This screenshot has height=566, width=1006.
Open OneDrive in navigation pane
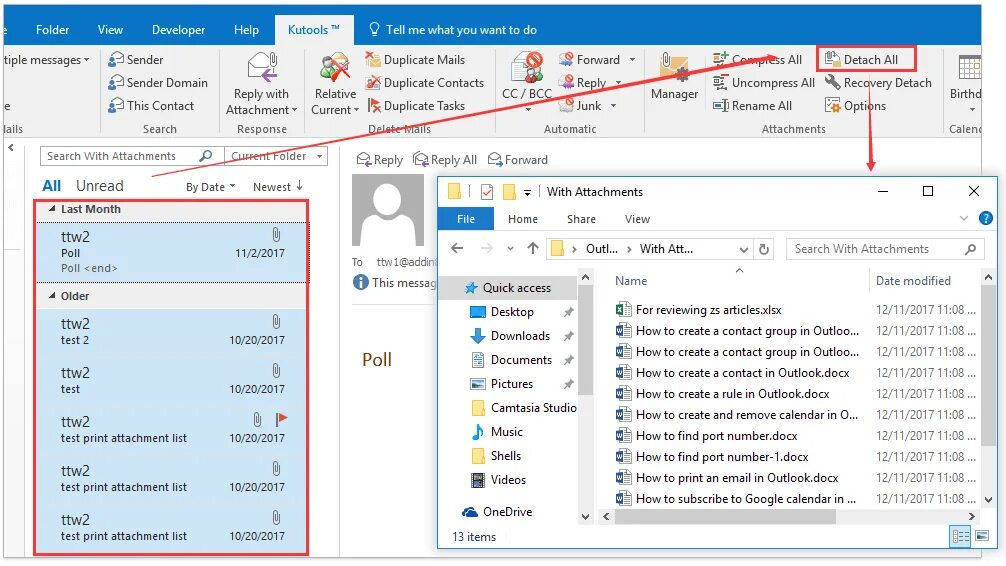497,511
